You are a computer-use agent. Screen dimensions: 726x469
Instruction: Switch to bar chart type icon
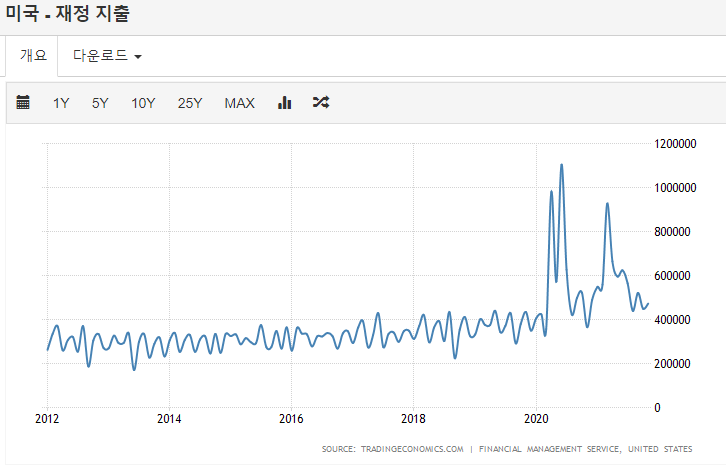(284, 102)
